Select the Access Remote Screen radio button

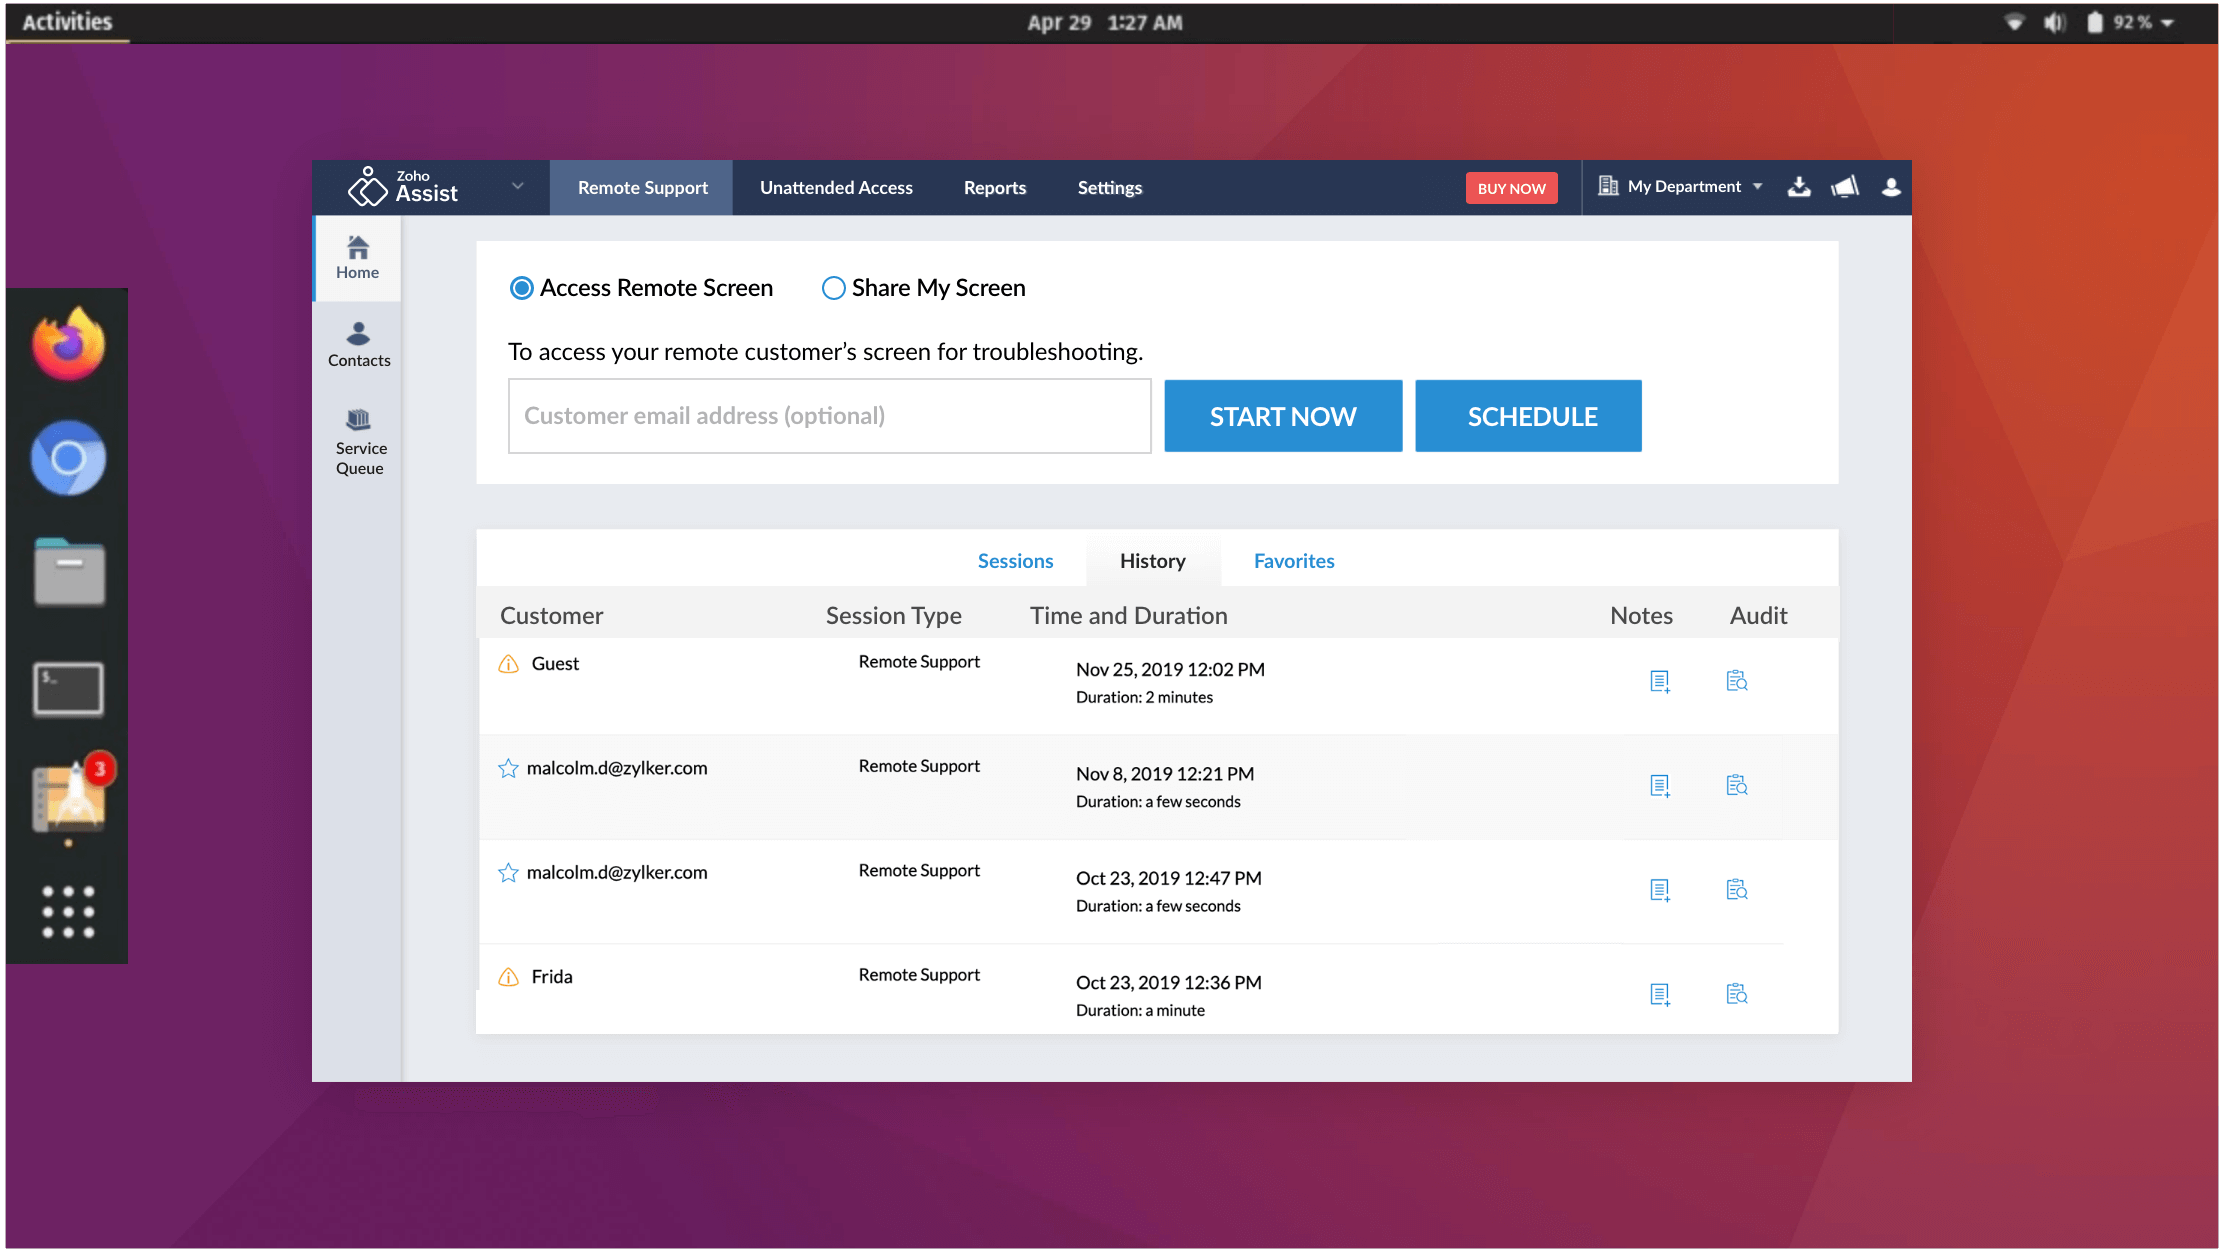[x=522, y=287]
